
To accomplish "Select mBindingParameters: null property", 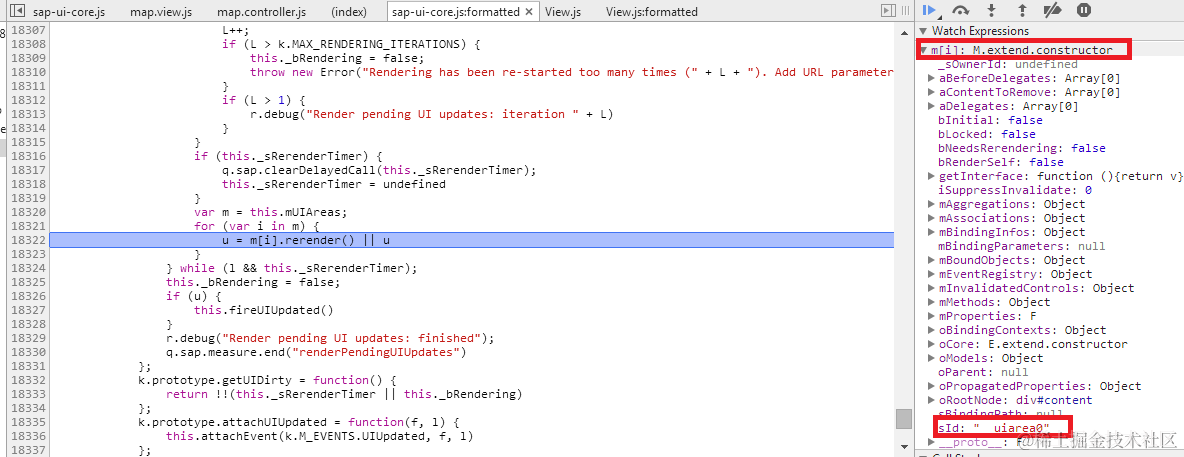I will [1022, 246].
